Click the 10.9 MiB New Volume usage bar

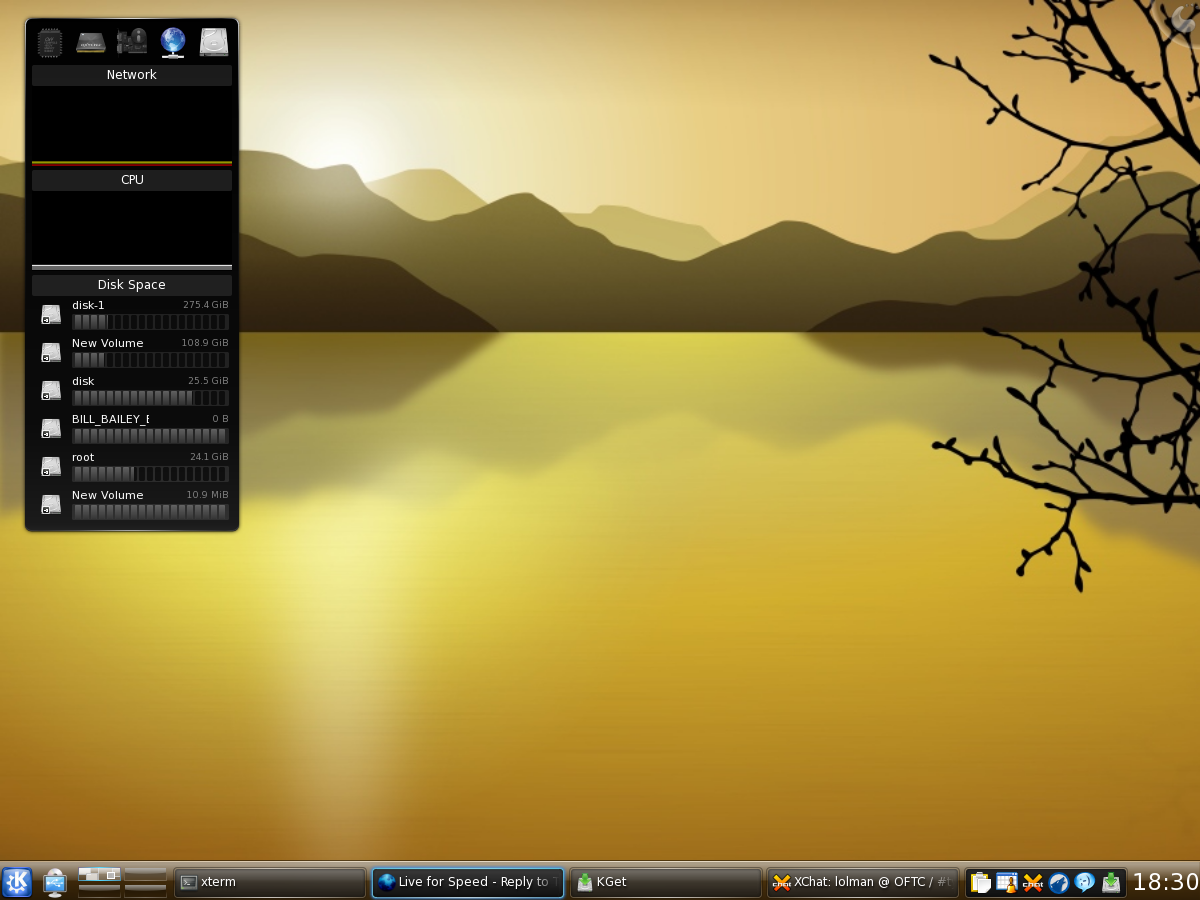coord(150,512)
